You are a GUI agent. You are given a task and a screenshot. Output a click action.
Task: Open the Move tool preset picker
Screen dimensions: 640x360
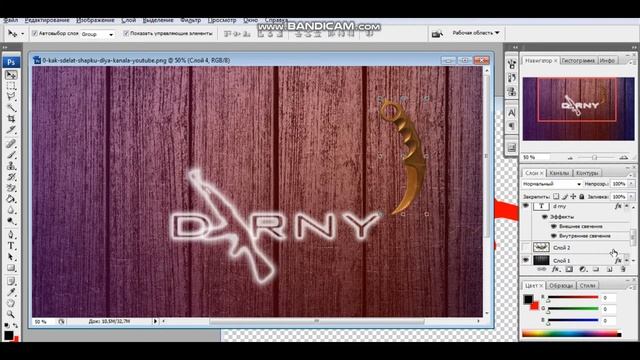pyautogui.click(x=22, y=34)
